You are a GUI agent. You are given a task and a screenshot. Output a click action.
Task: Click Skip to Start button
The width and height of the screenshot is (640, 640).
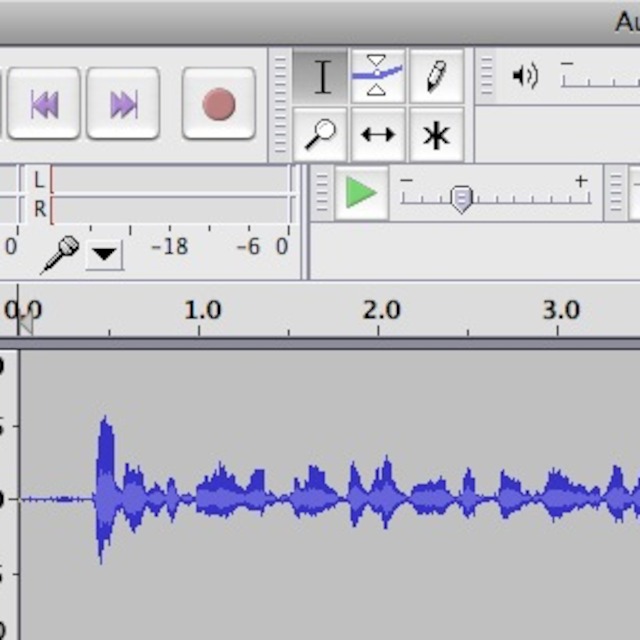[44, 104]
